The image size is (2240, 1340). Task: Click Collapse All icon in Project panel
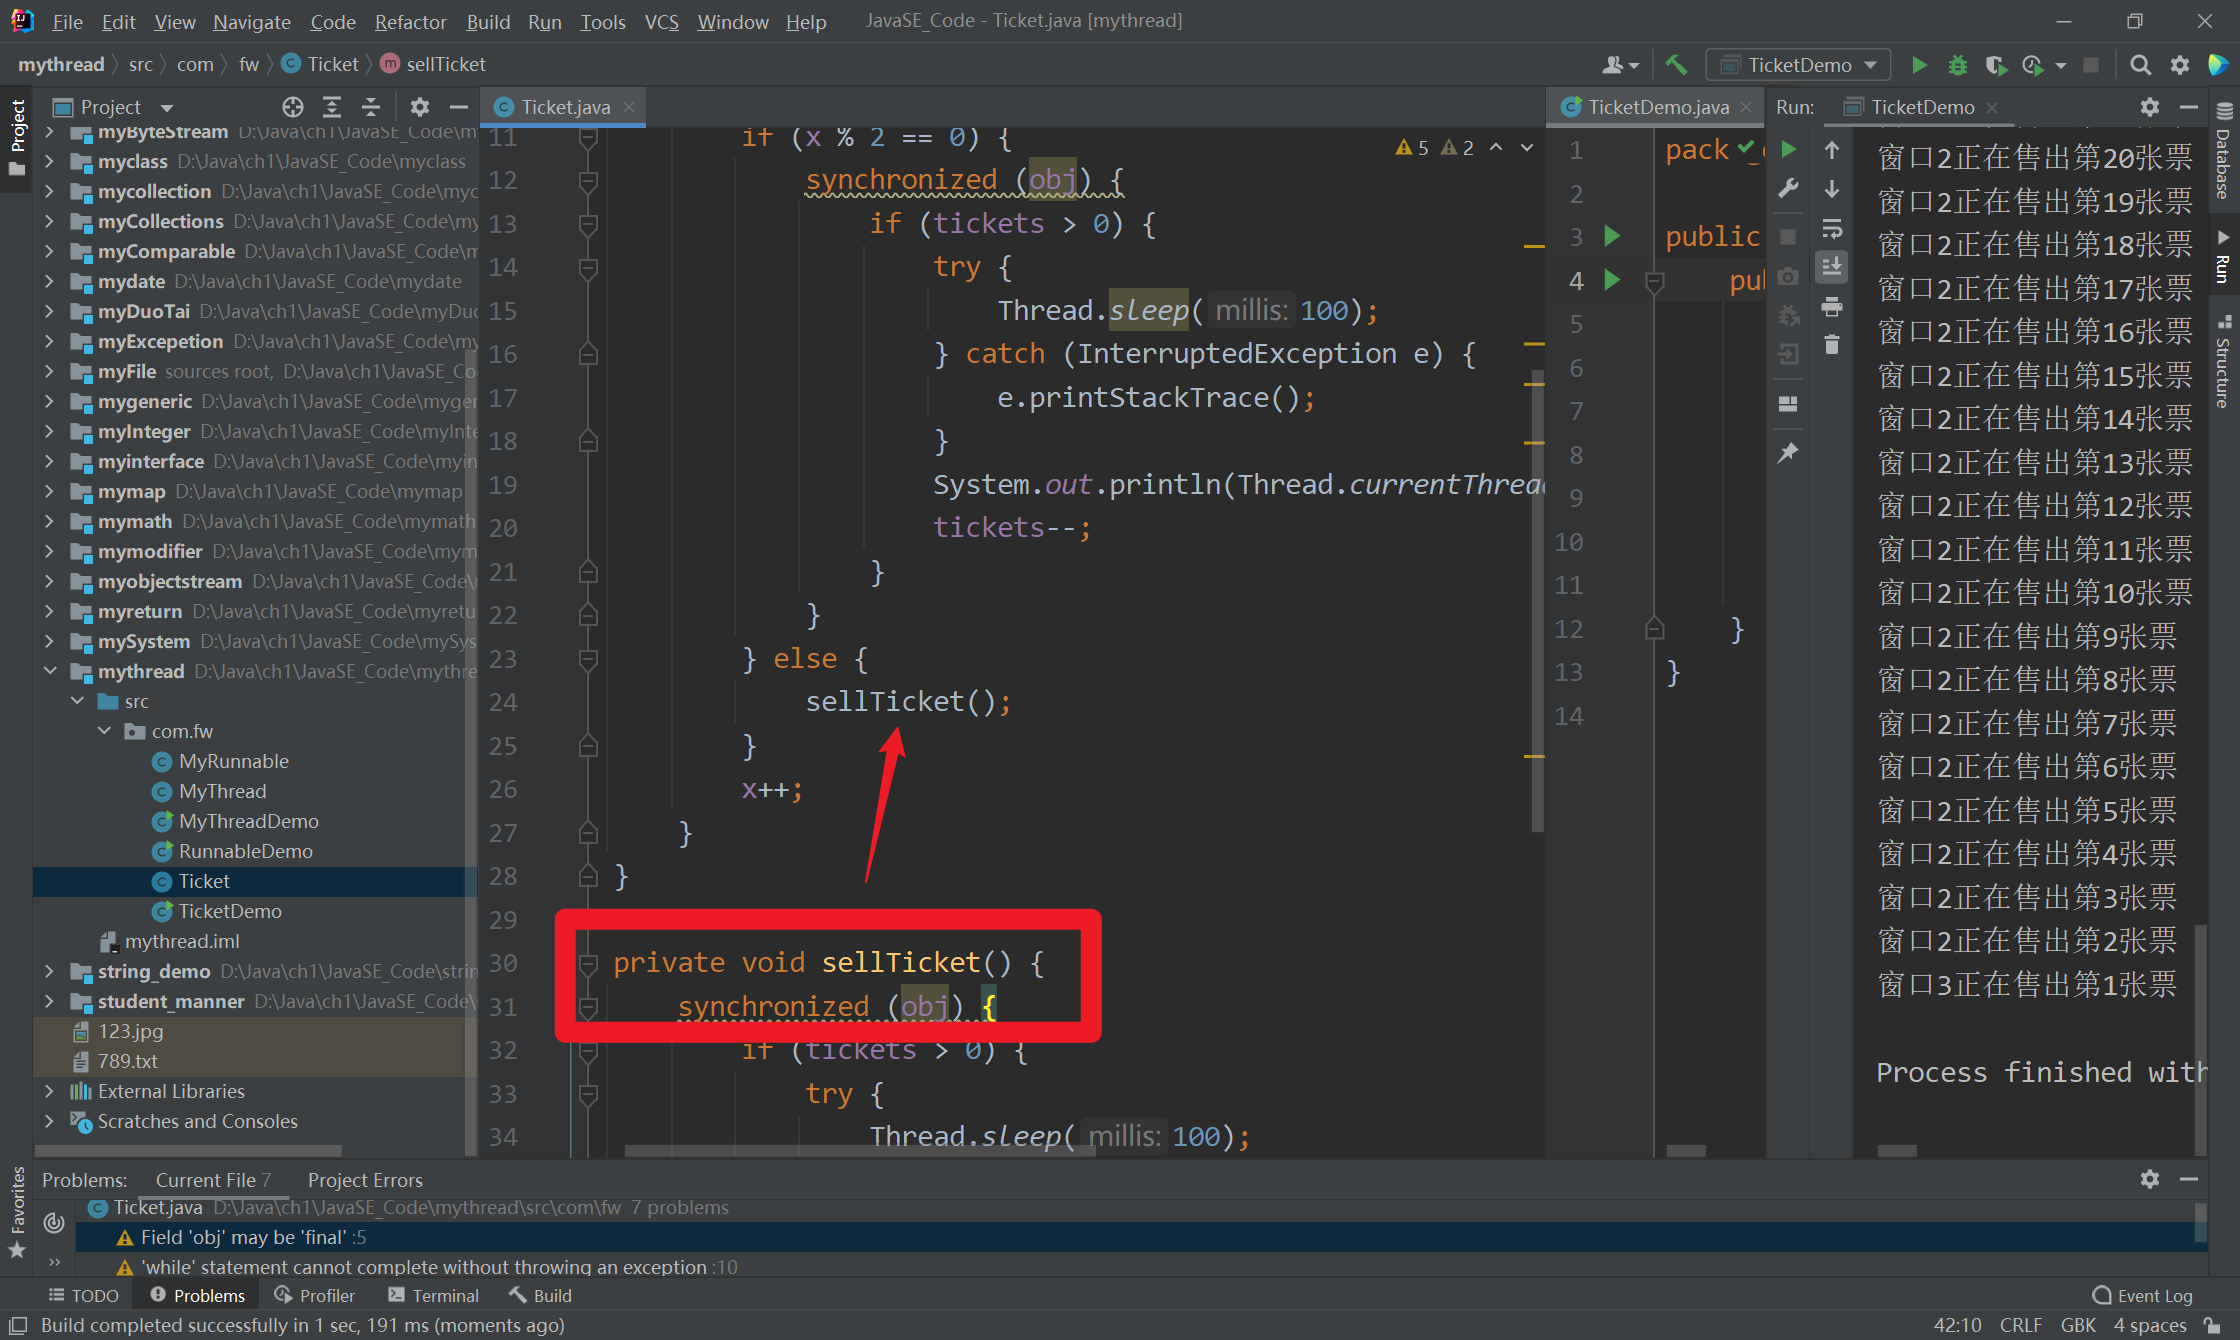click(x=371, y=107)
